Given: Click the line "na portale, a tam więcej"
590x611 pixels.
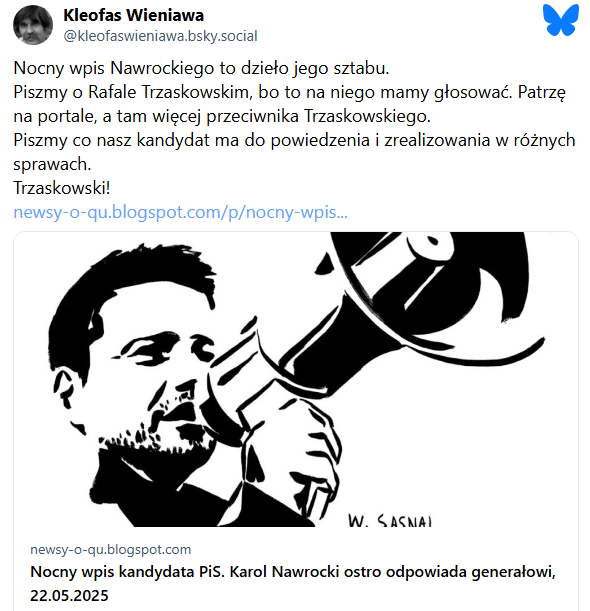Looking at the screenshot, I should [x=222, y=117].
